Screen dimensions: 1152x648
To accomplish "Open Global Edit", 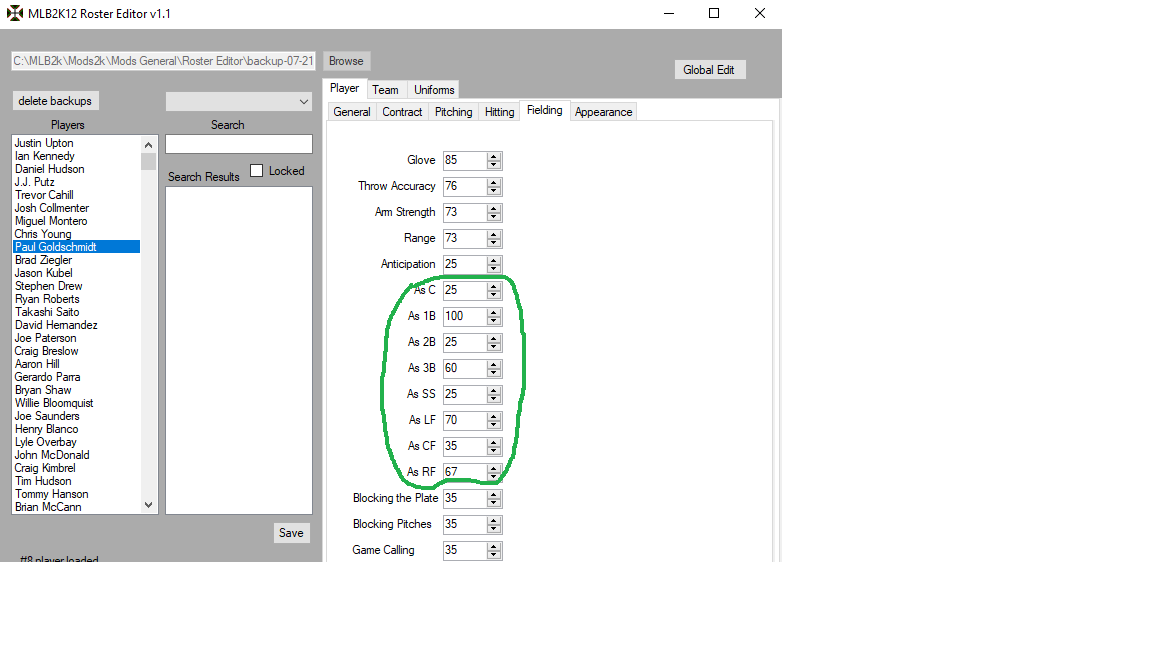I will [709, 70].
